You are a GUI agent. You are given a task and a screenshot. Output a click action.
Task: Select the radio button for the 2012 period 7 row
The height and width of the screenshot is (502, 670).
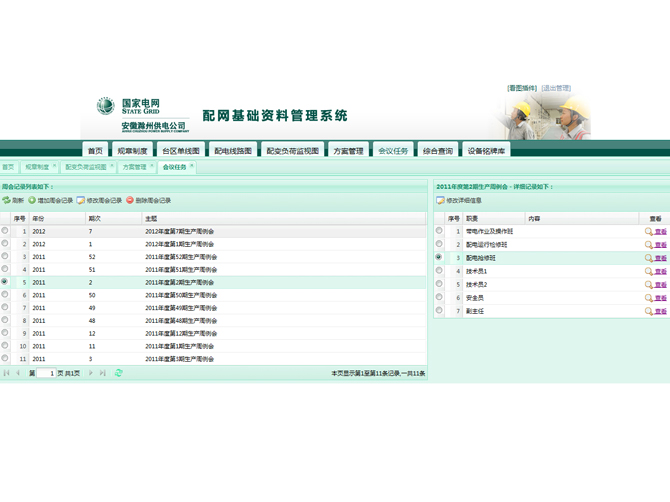5,231
